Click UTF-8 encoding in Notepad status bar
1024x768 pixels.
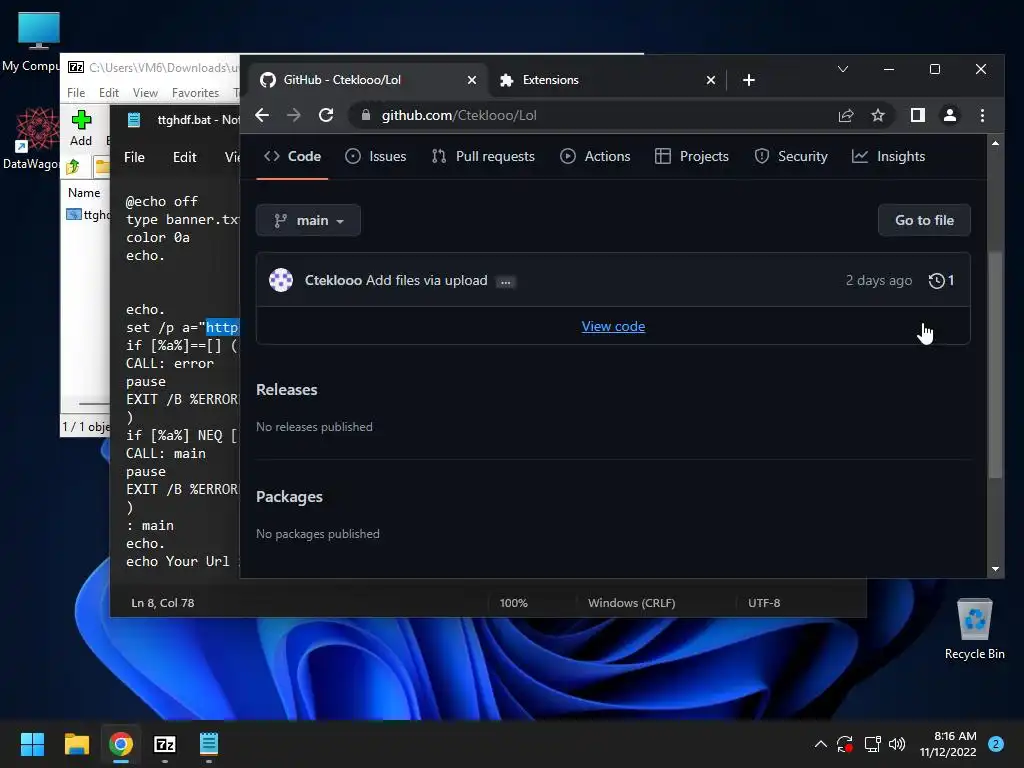coord(764,603)
